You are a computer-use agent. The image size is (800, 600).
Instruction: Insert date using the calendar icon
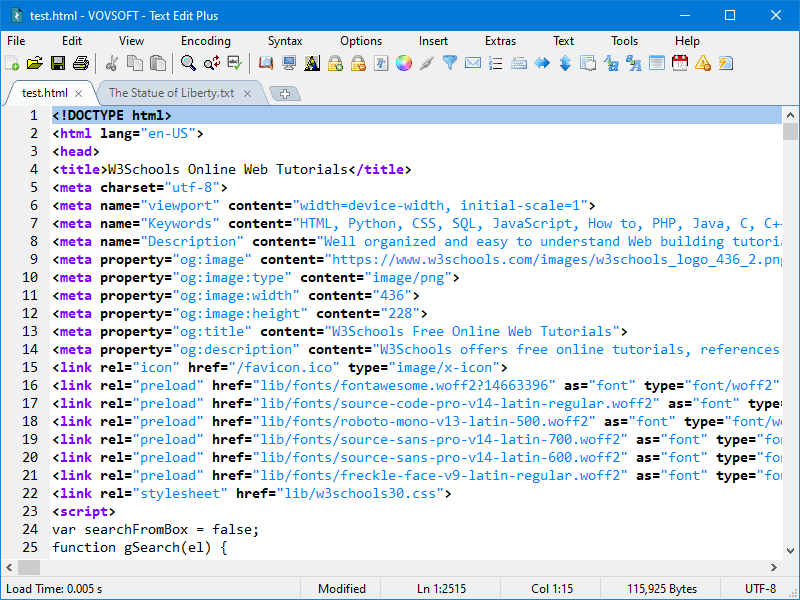[680, 63]
